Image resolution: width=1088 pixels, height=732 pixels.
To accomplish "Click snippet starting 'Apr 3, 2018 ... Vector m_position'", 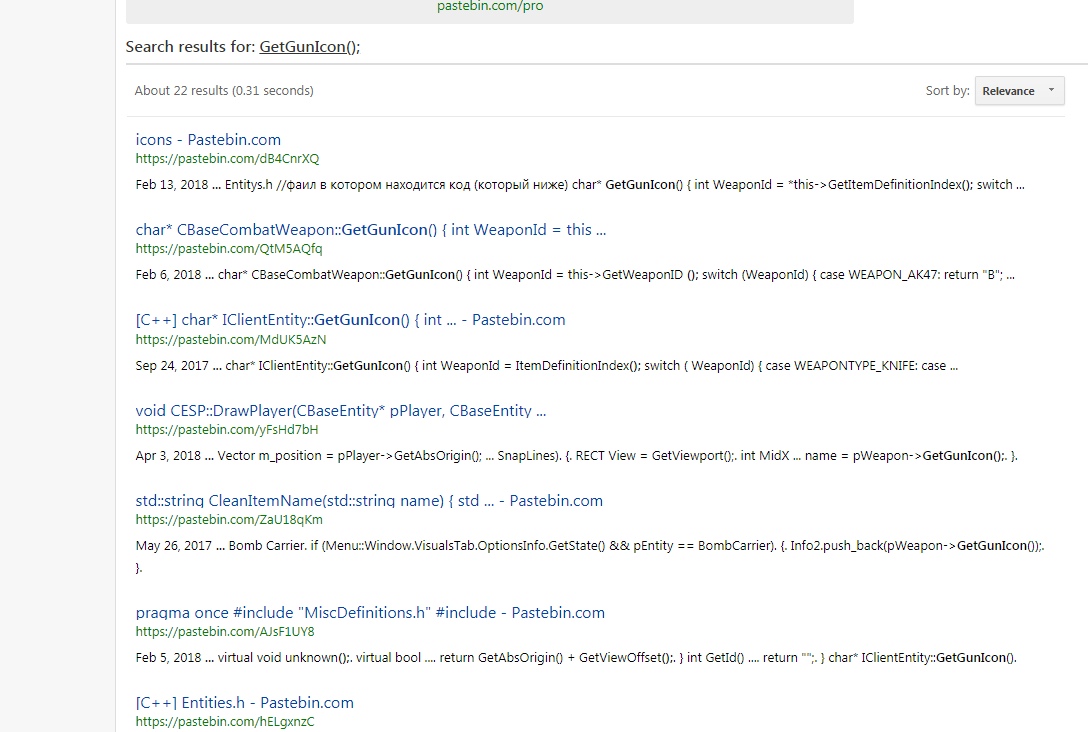I will coord(576,456).
